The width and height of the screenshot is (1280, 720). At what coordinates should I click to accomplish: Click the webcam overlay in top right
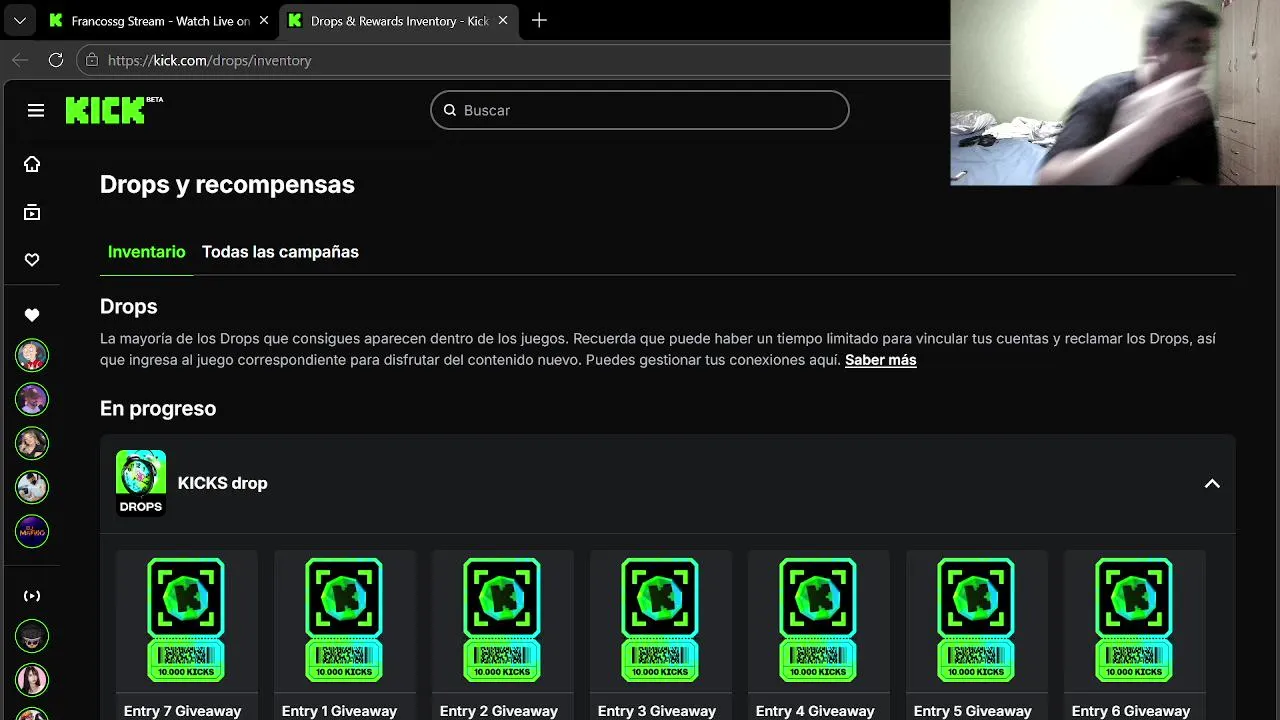click(1115, 92)
